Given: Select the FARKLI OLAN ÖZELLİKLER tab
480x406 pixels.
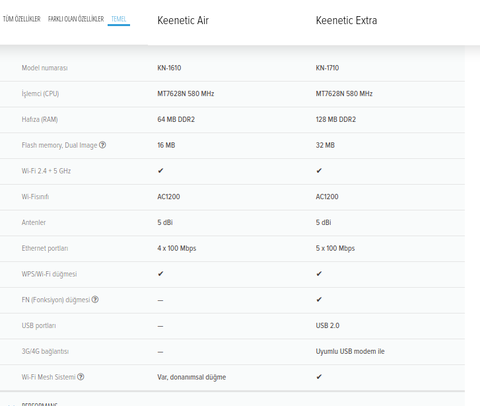Looking at the screenshot, I should click(76, 19).
